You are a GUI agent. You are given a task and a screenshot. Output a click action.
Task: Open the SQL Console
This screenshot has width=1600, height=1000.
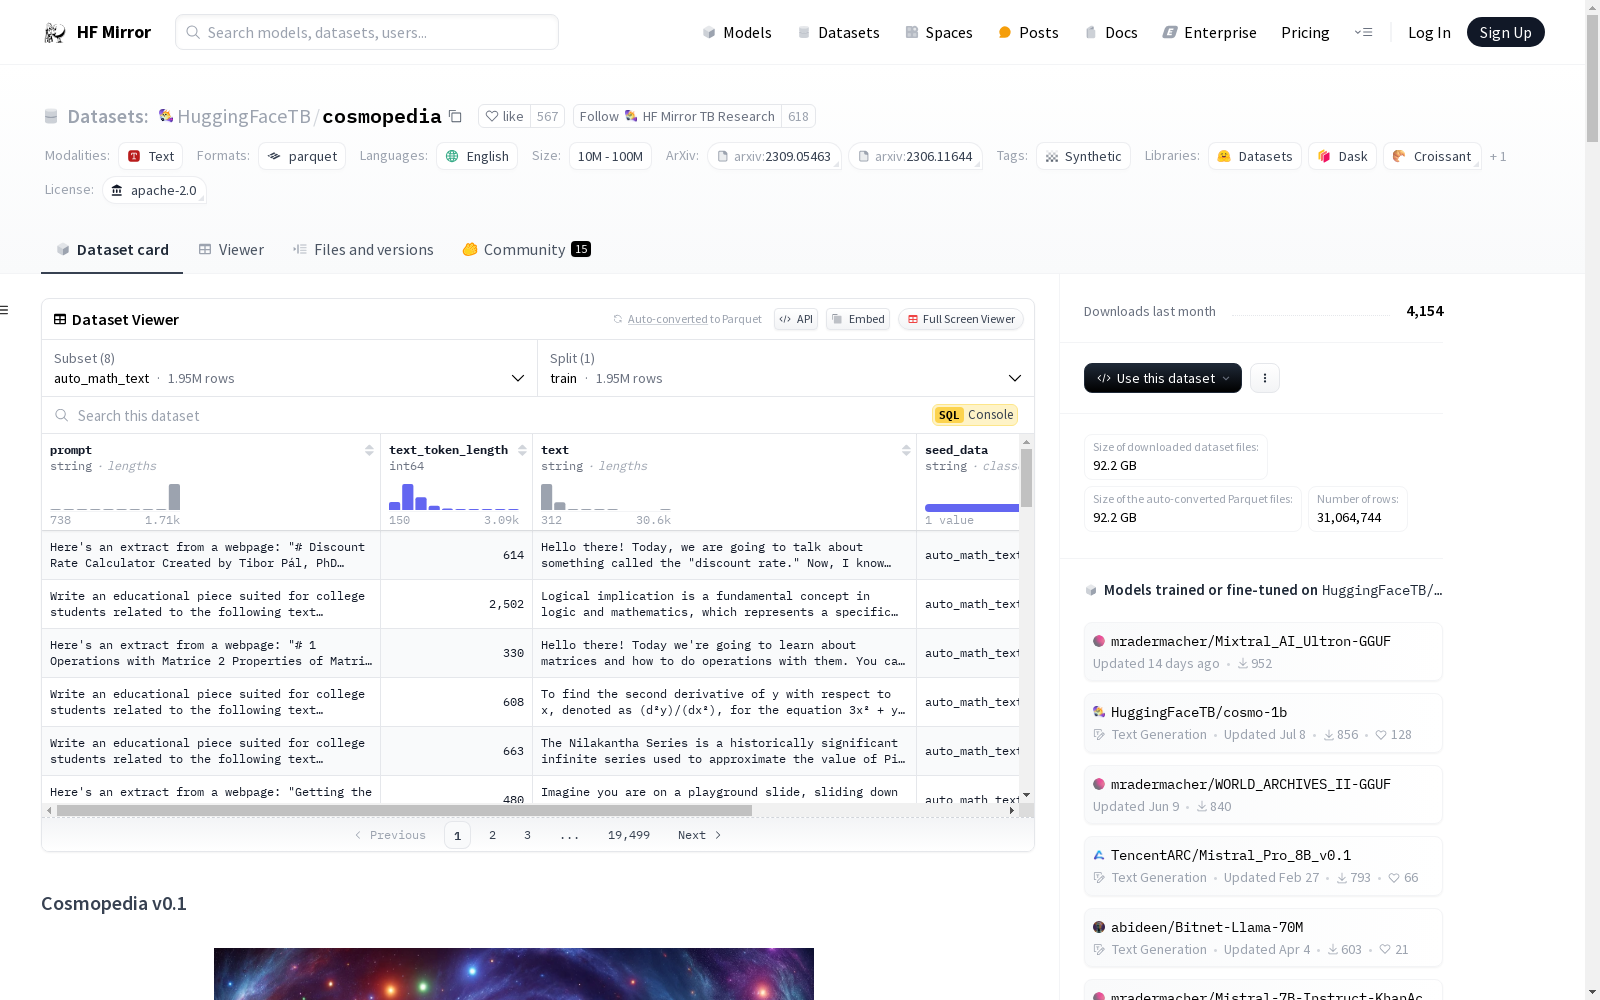point(975,415)
